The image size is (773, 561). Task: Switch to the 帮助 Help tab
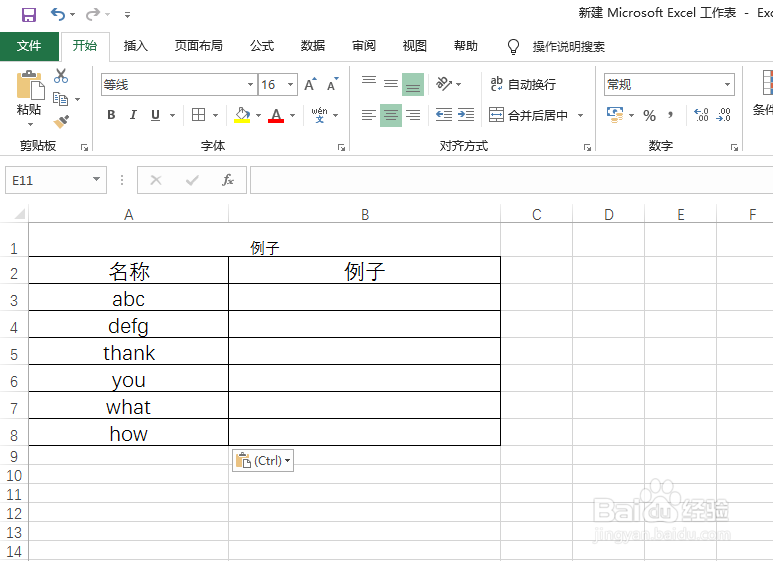(466, 46)
